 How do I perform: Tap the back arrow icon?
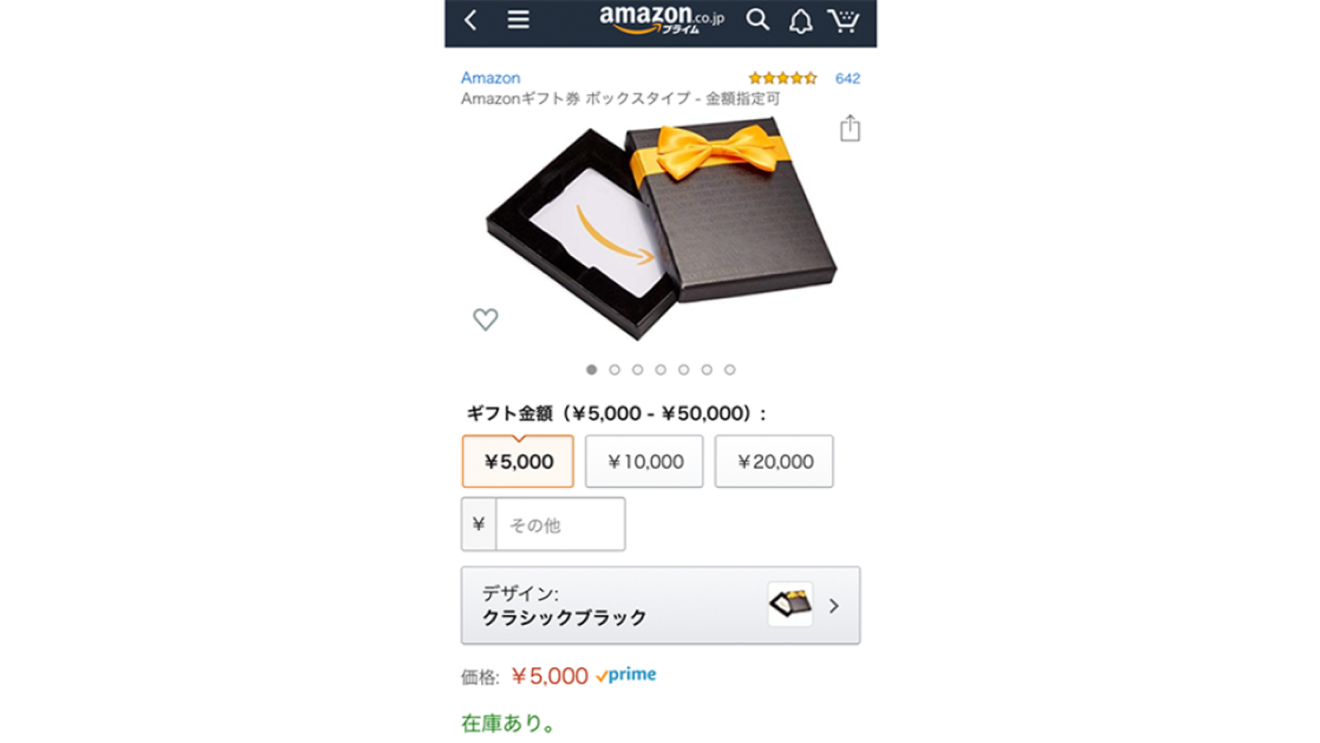tap(471, 20)
